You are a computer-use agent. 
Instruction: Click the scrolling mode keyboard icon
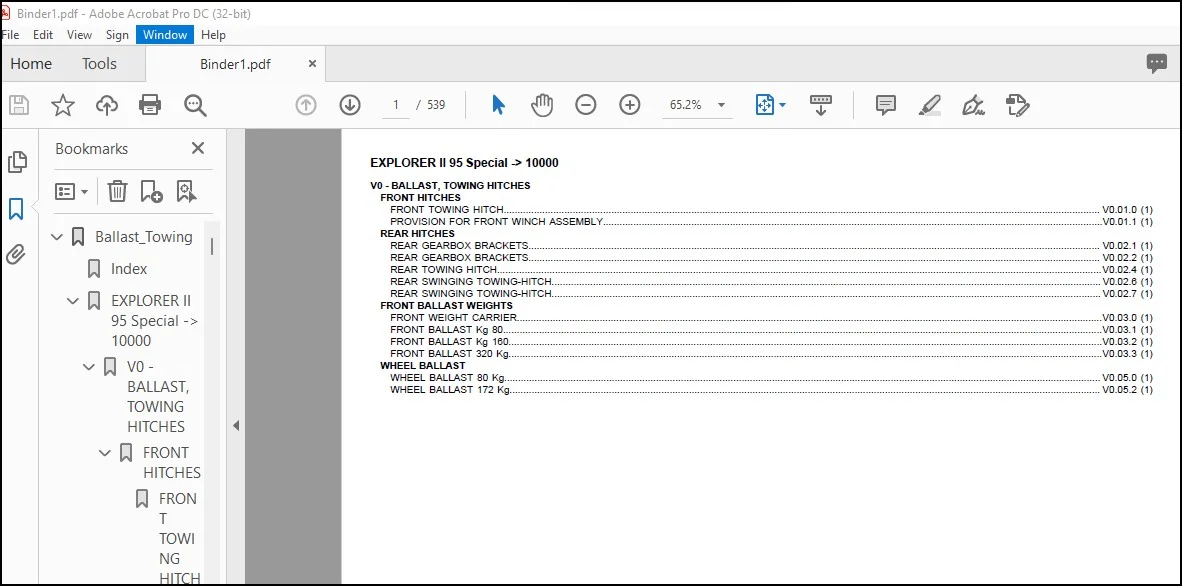tap(821, 105)
